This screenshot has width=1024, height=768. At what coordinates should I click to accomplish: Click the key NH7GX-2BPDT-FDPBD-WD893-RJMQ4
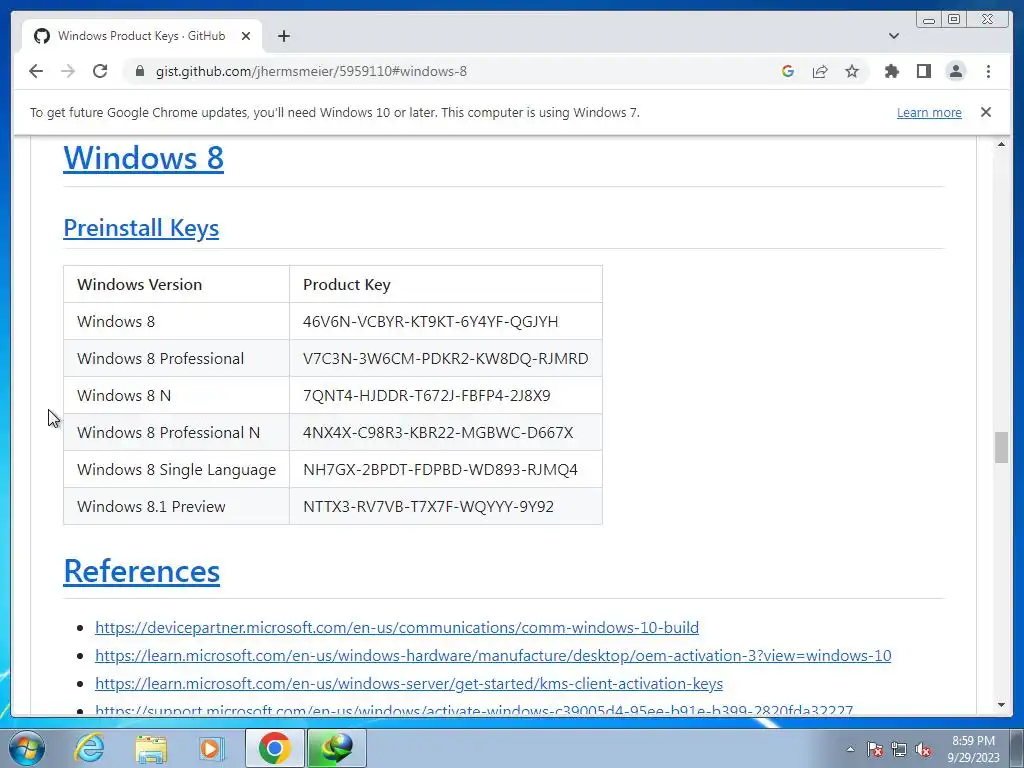(440, 470)
